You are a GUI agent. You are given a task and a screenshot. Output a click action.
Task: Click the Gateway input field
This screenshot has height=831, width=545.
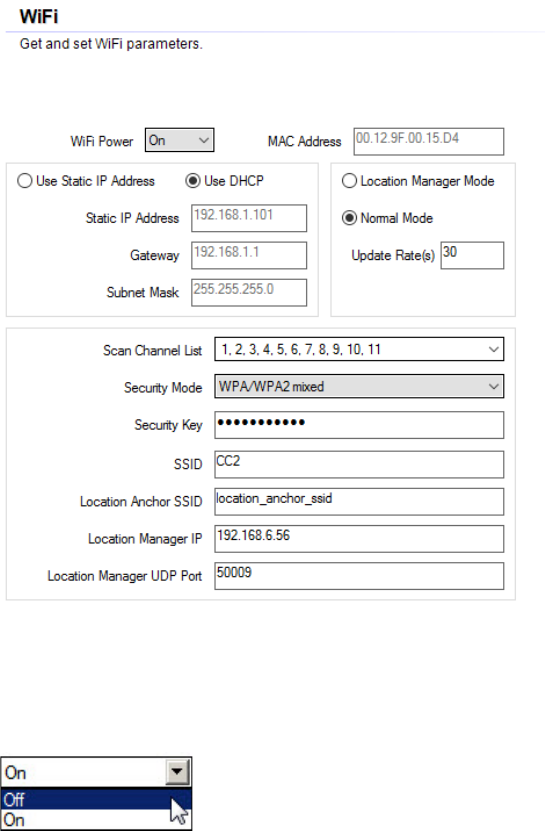[x=249, y=255]
